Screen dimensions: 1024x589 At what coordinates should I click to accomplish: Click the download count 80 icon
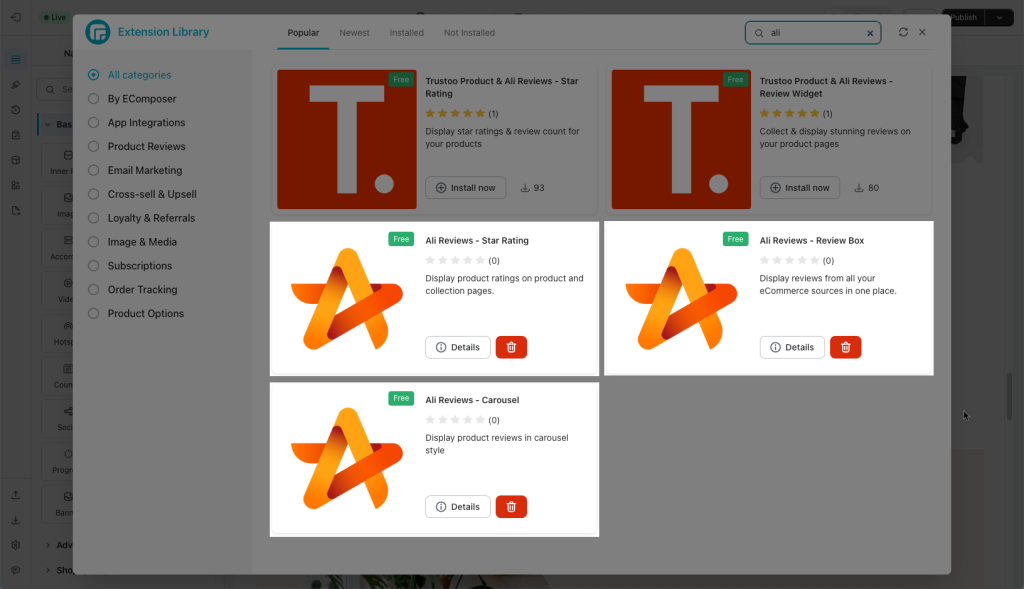click(859, 188)
